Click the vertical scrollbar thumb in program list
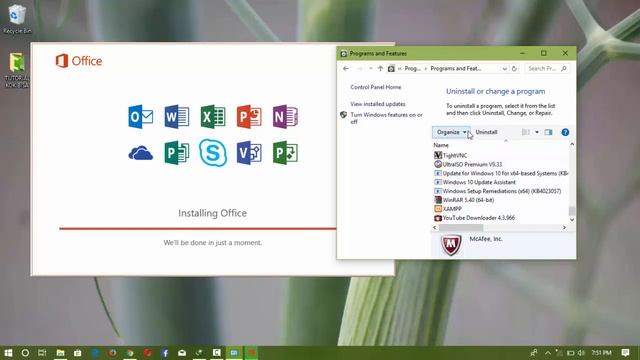The width and height of the screenshot is (640, 360). point(572,211)
